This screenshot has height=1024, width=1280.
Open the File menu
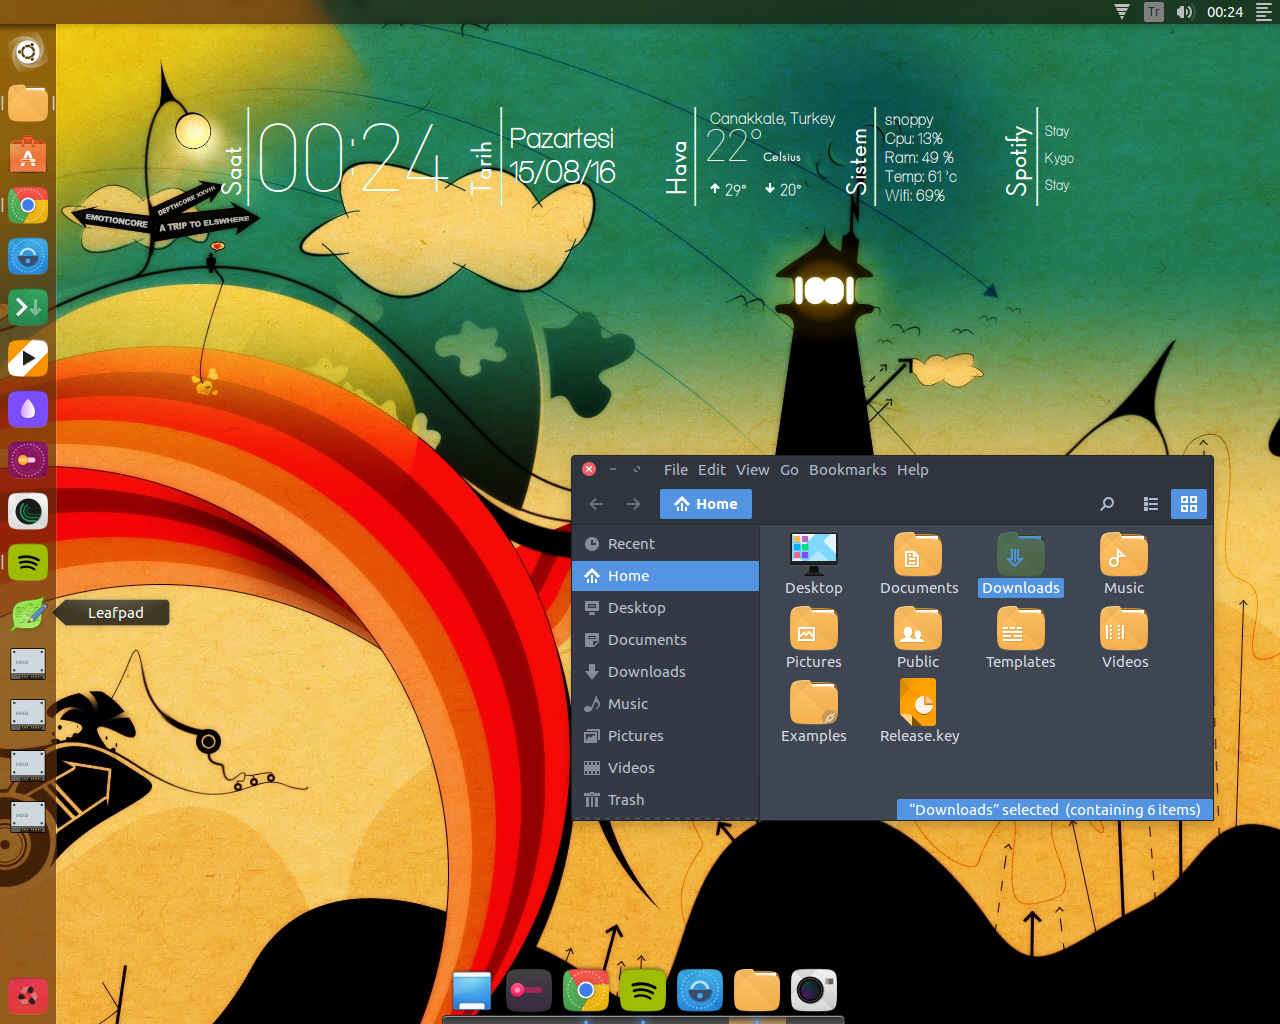676,470
